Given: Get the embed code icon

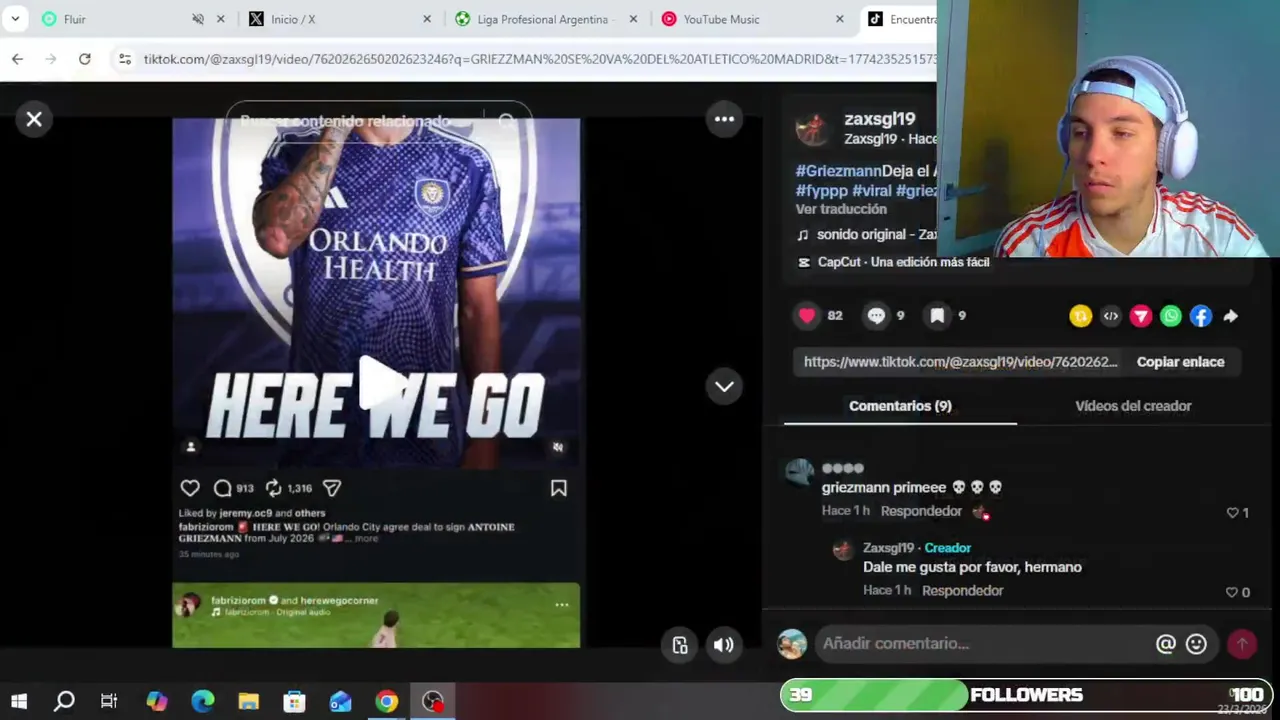Looking at the screenshot, I should 1111,316.
